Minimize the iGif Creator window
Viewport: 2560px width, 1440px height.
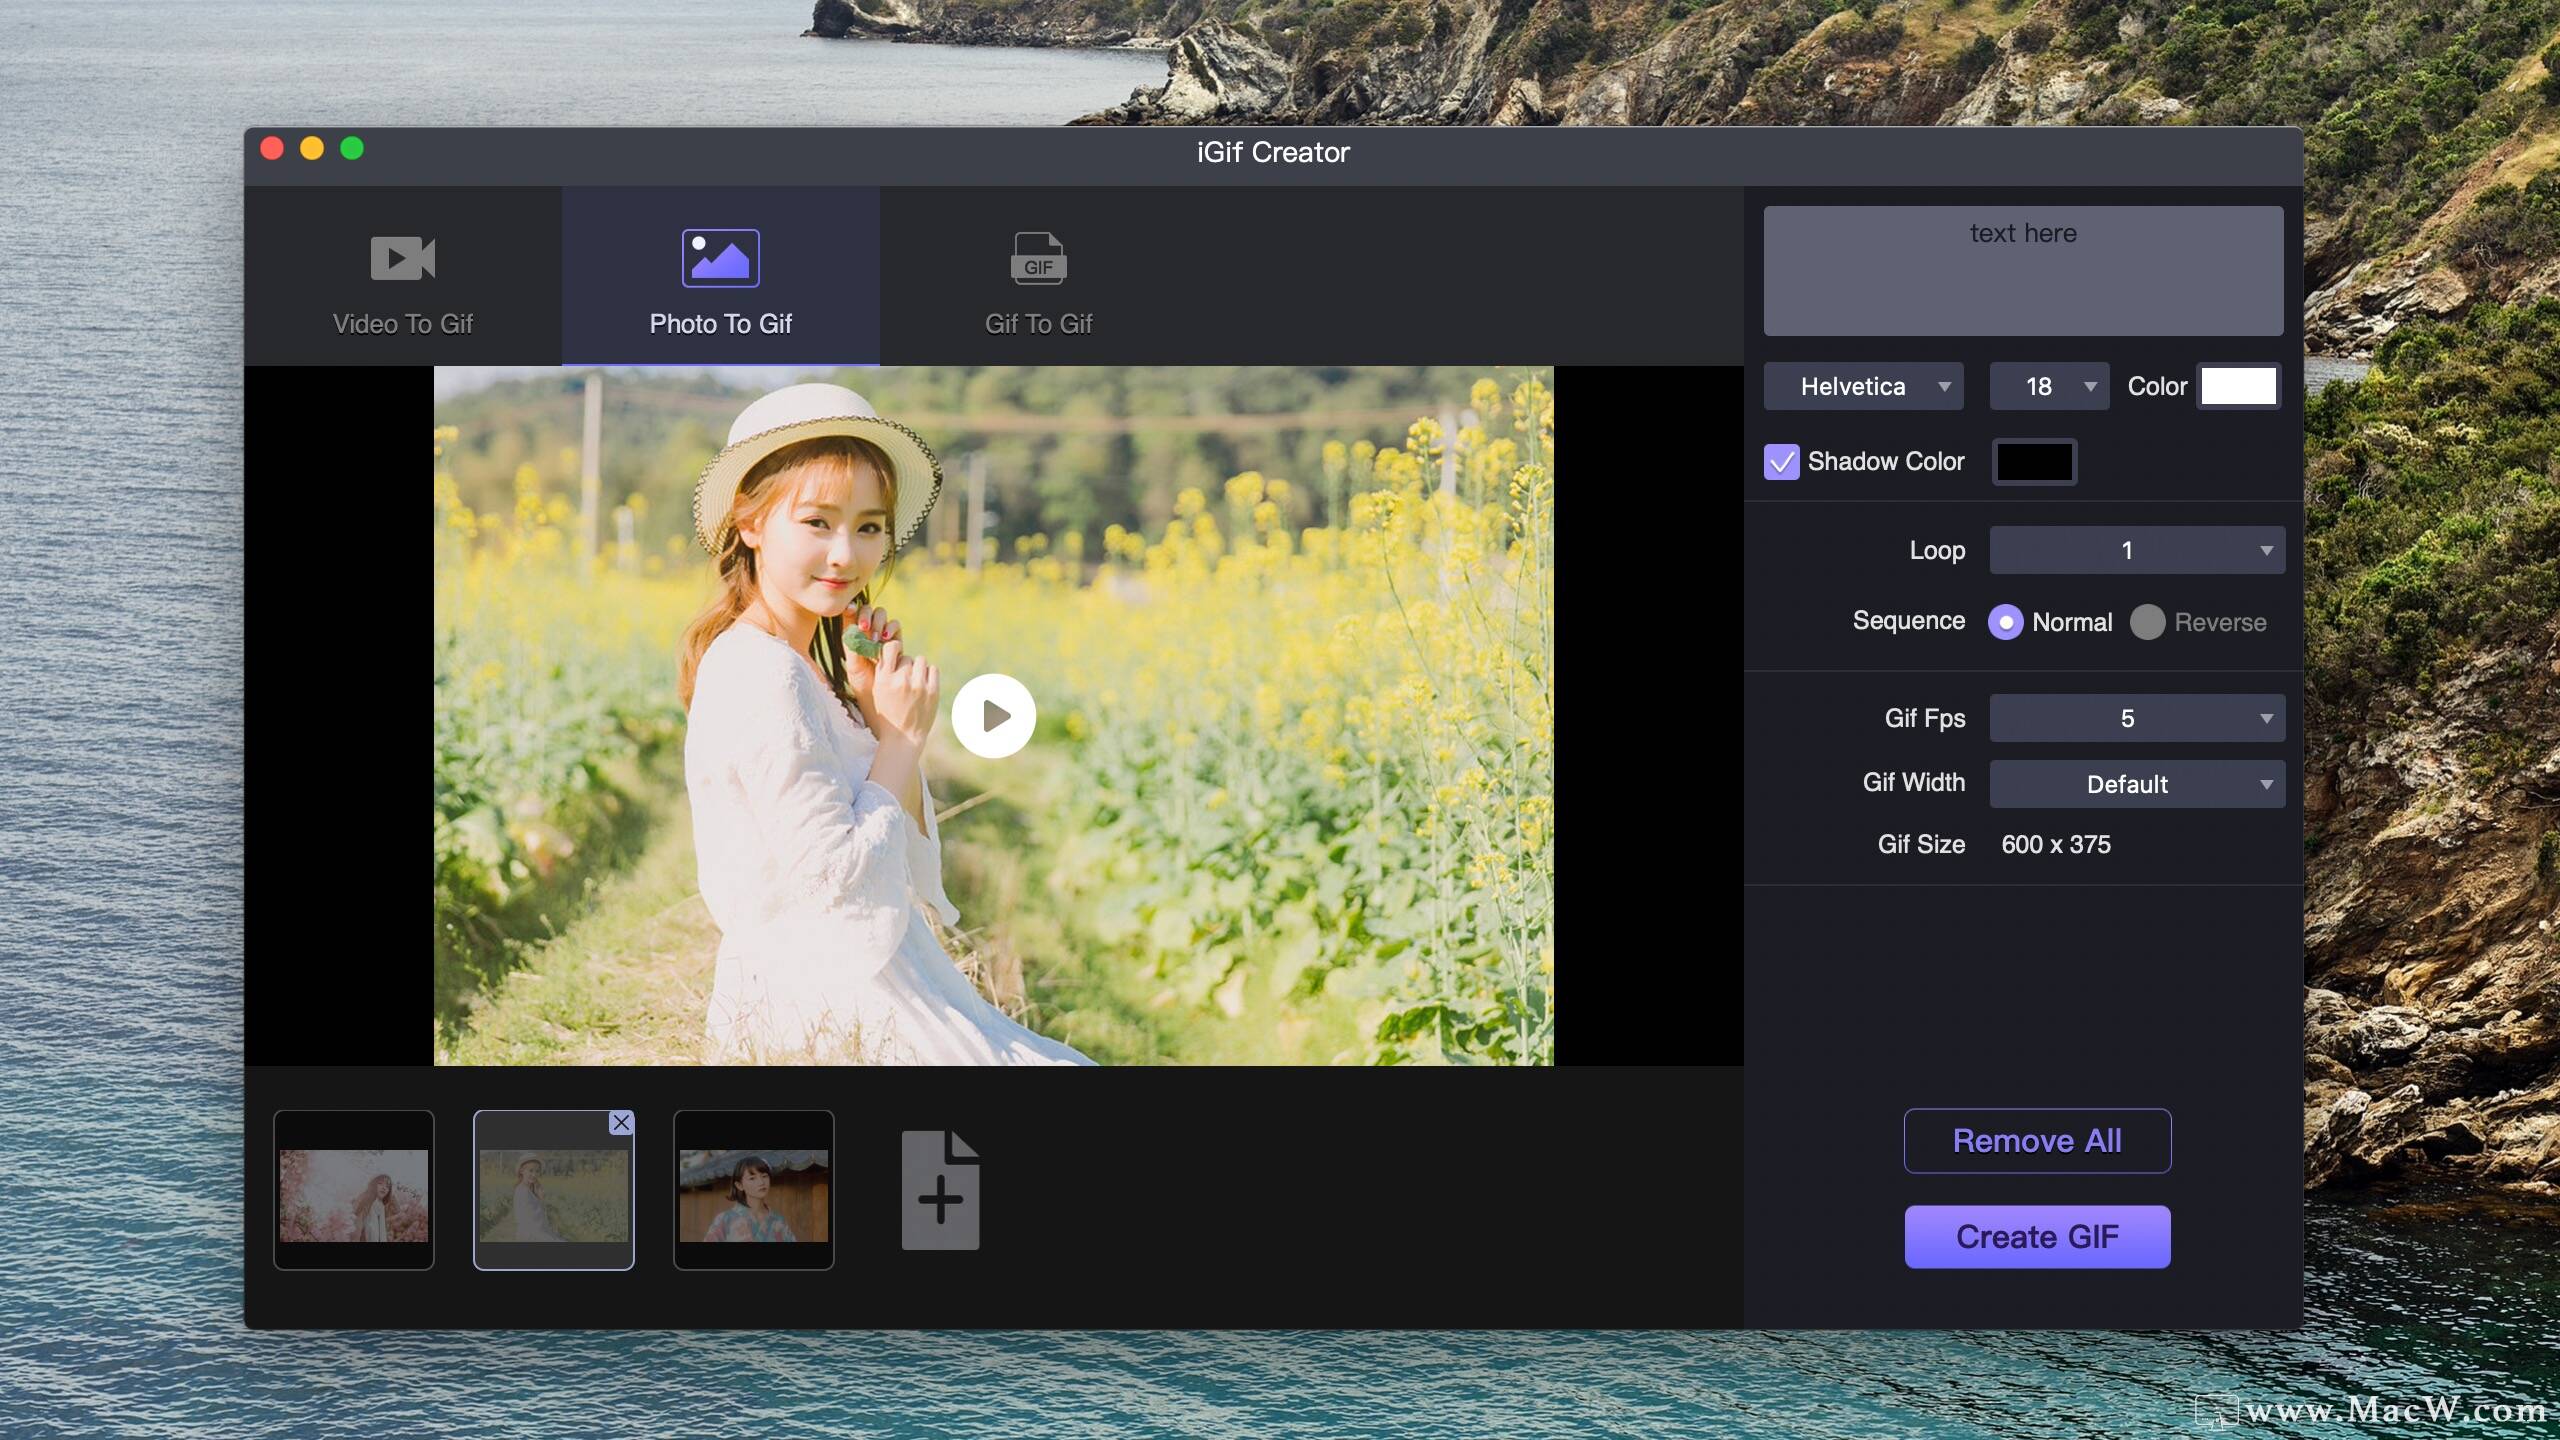point(312,149)
